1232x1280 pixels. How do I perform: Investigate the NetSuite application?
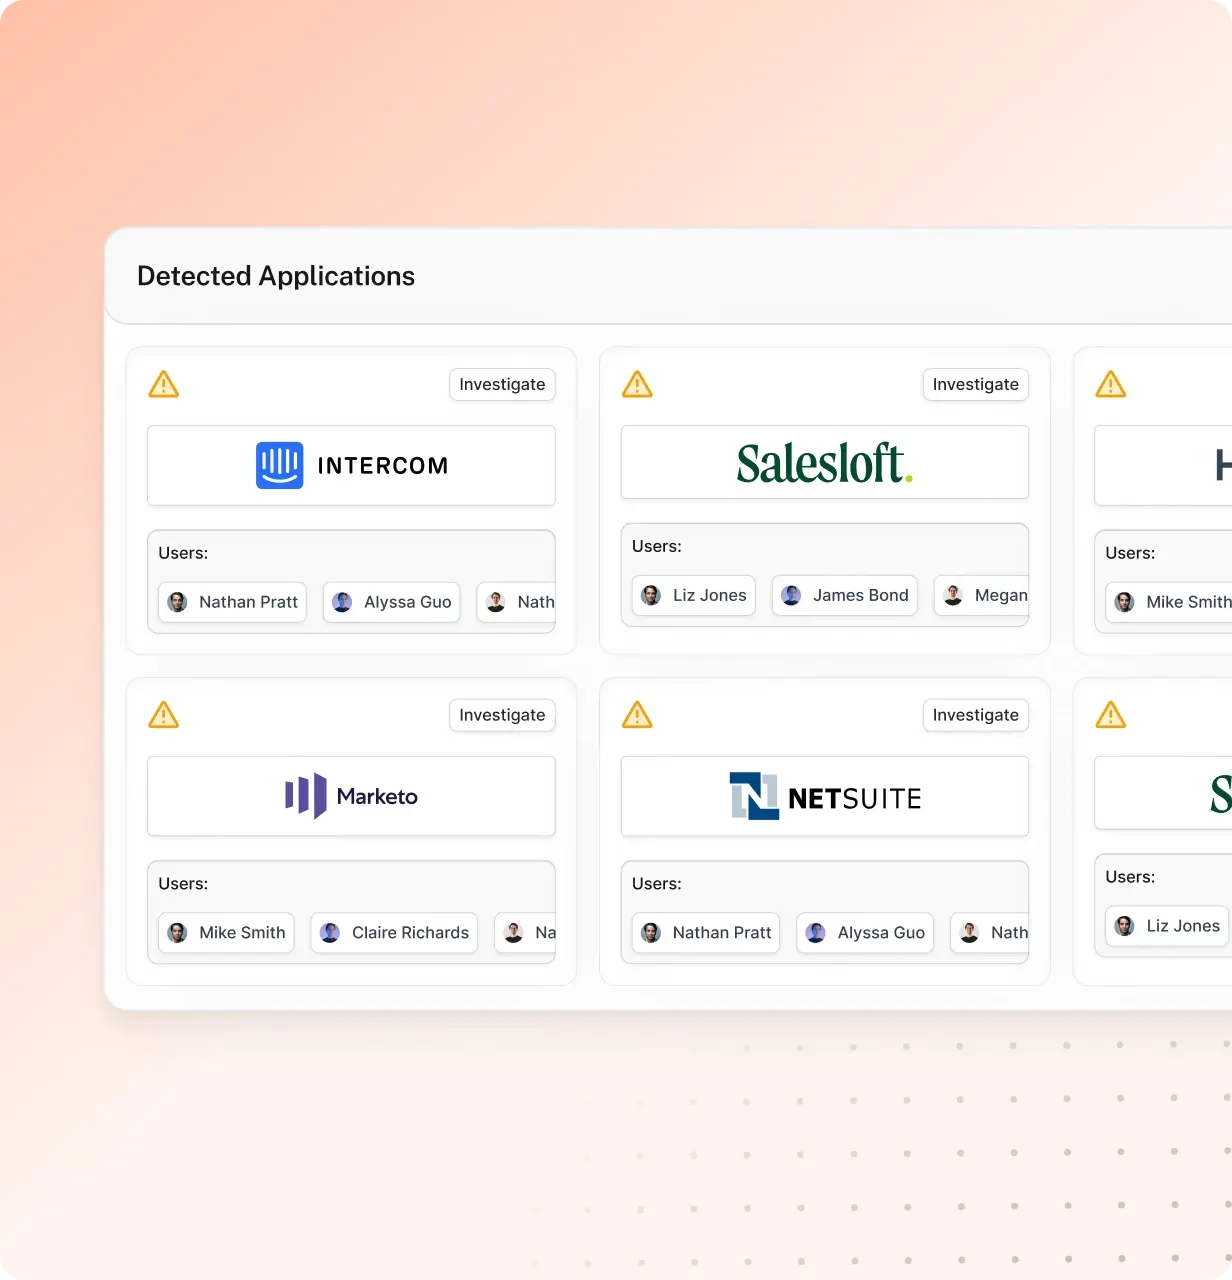point(975,715)
